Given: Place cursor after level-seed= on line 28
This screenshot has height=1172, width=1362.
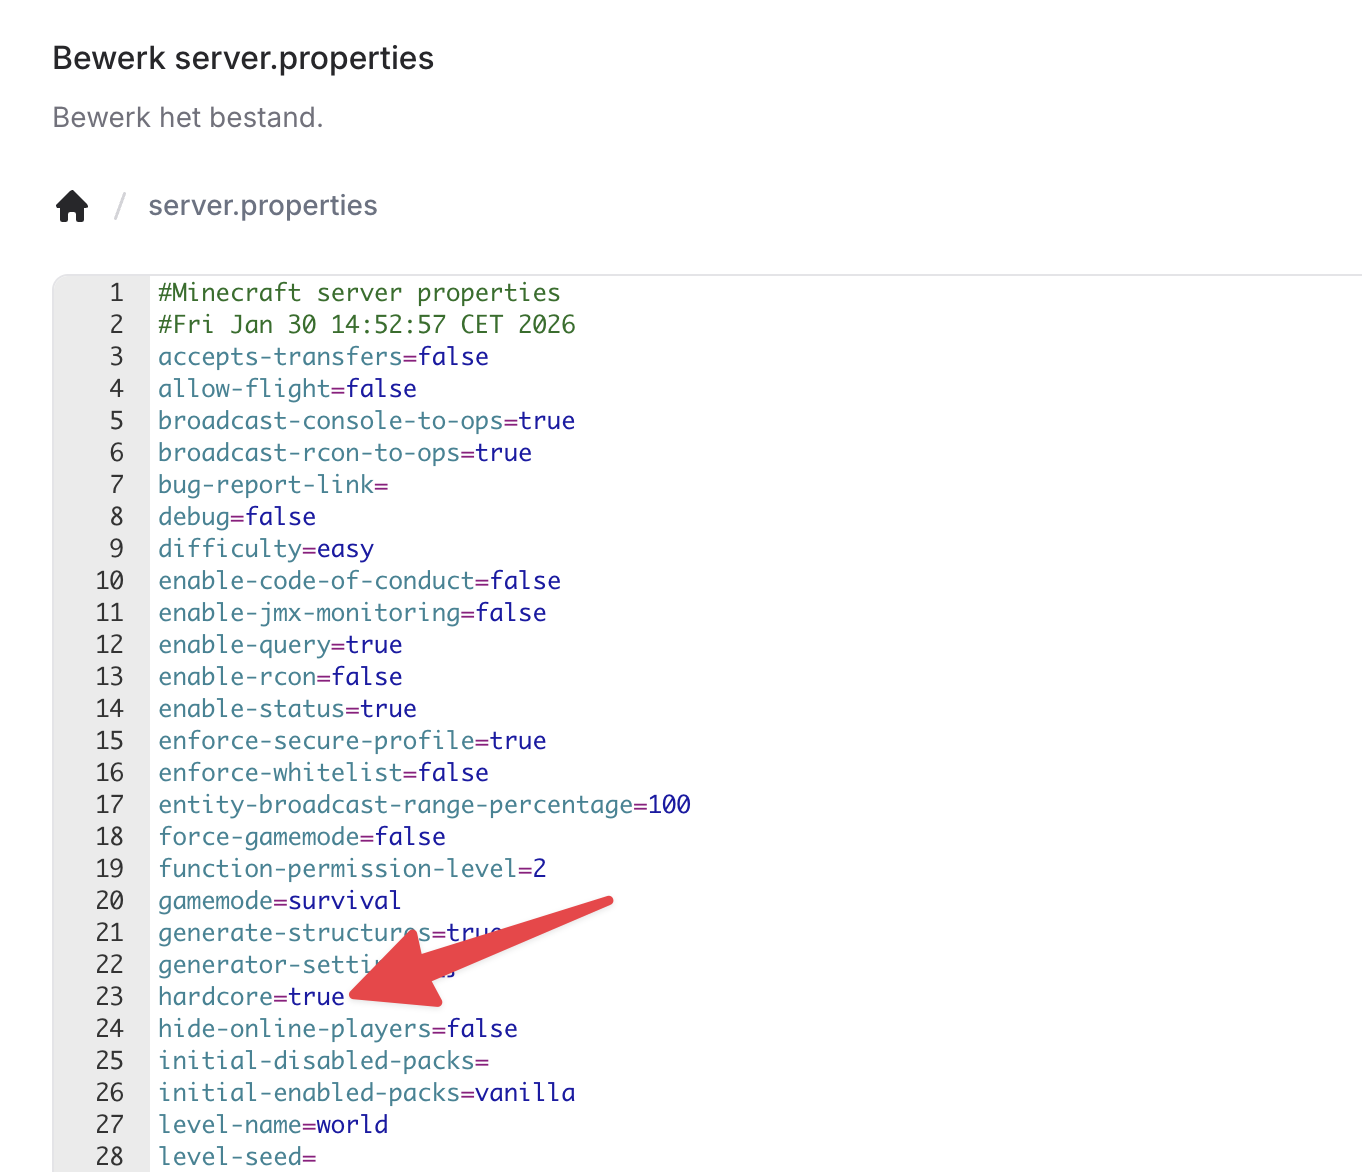Looking at the screenshot, I should tap(318, 1157).
